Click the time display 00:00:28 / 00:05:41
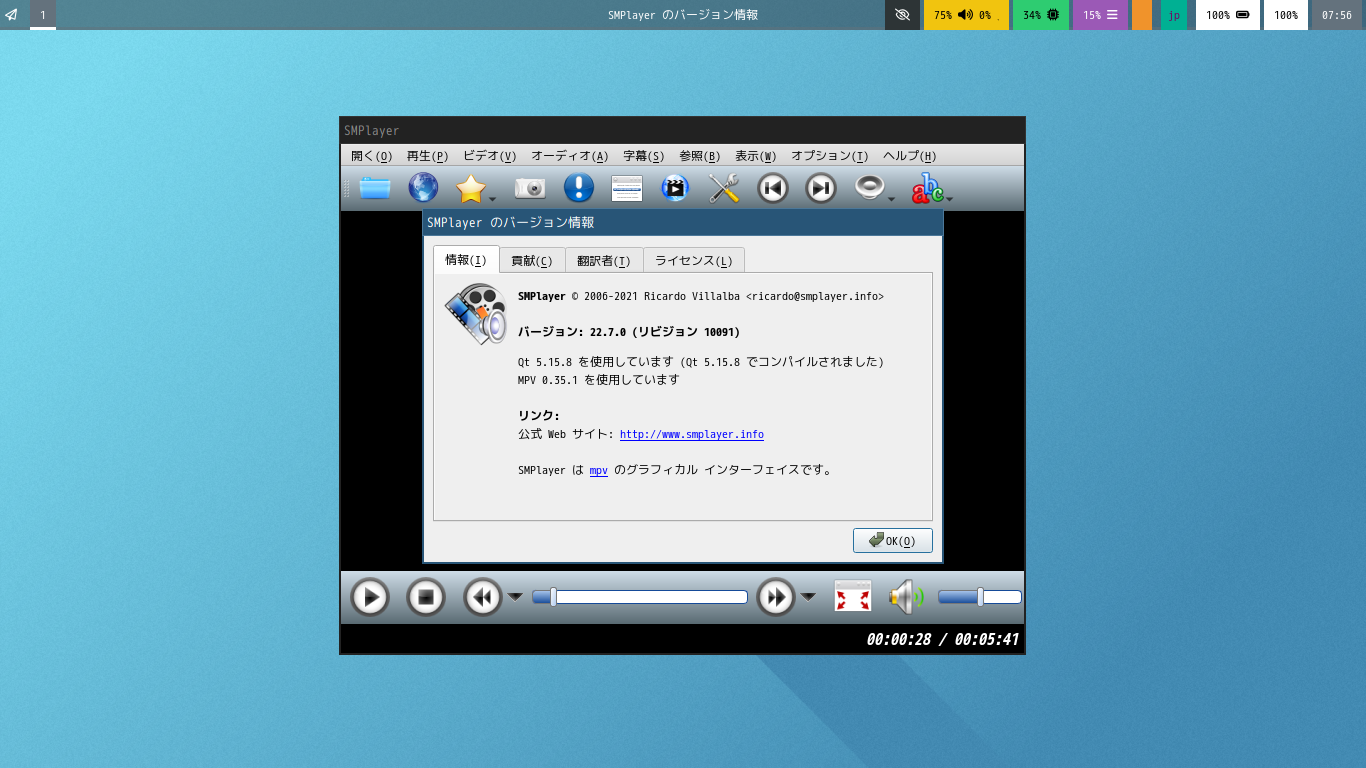This screenshot has width=1366, height=768. click(943, 640)
